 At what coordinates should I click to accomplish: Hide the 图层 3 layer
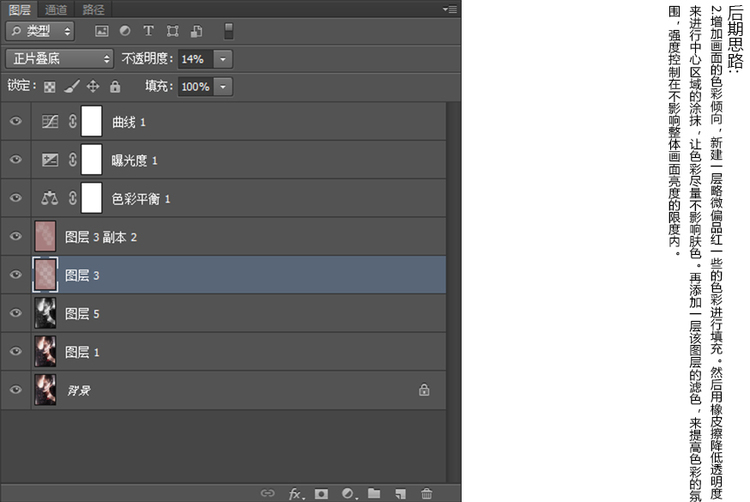pos(15,274)
